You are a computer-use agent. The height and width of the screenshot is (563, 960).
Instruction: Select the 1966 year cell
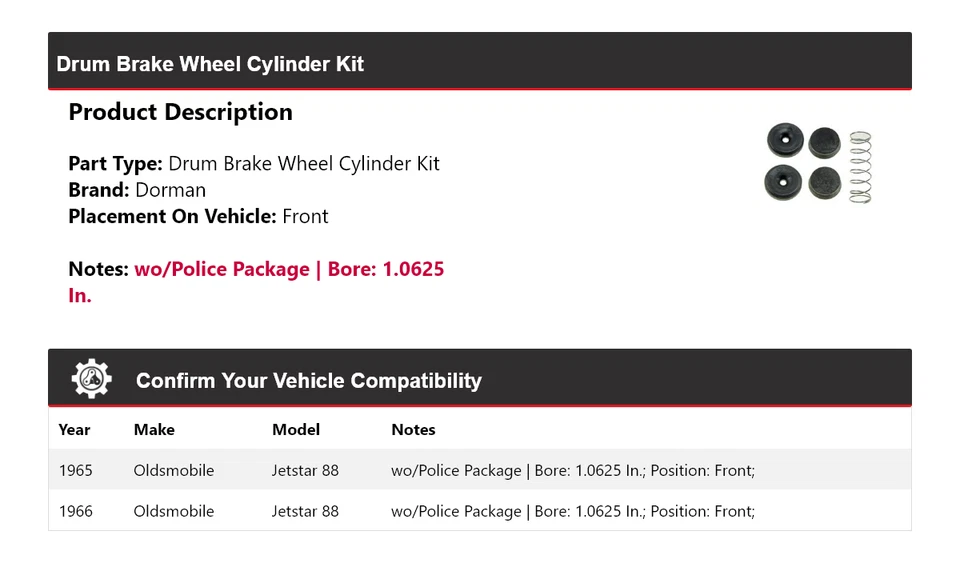76,511
